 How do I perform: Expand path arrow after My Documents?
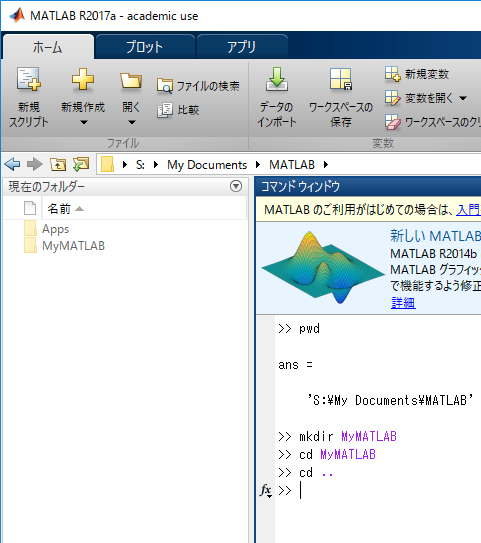[258, 164]
